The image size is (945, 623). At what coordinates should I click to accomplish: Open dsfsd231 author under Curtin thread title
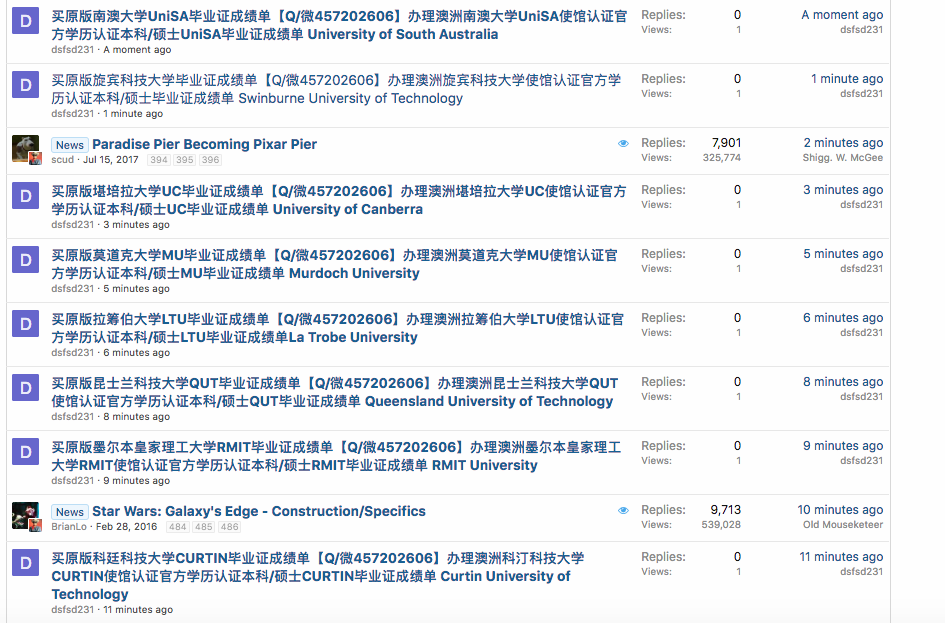point(72,610)
